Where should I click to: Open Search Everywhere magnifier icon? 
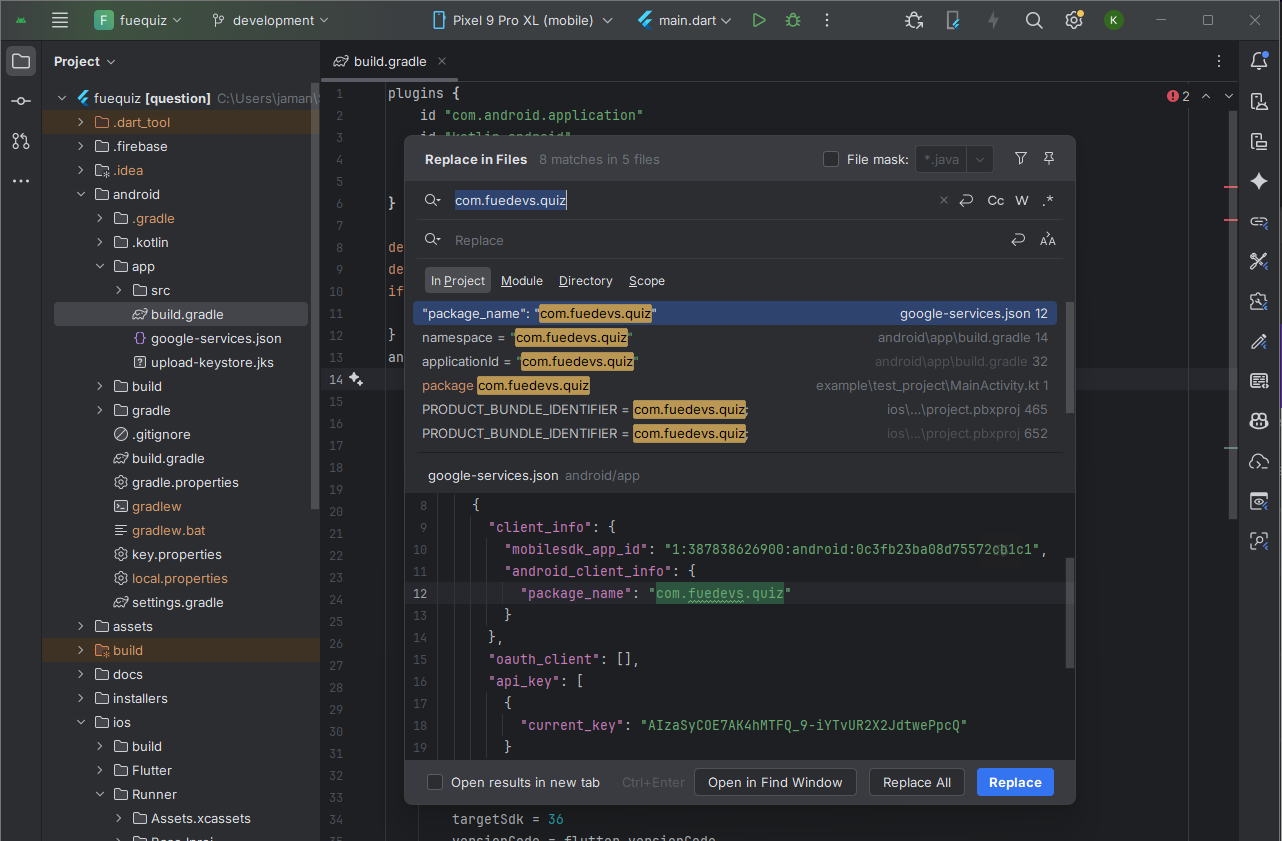pyautogui.click(x=1034, y=20)
